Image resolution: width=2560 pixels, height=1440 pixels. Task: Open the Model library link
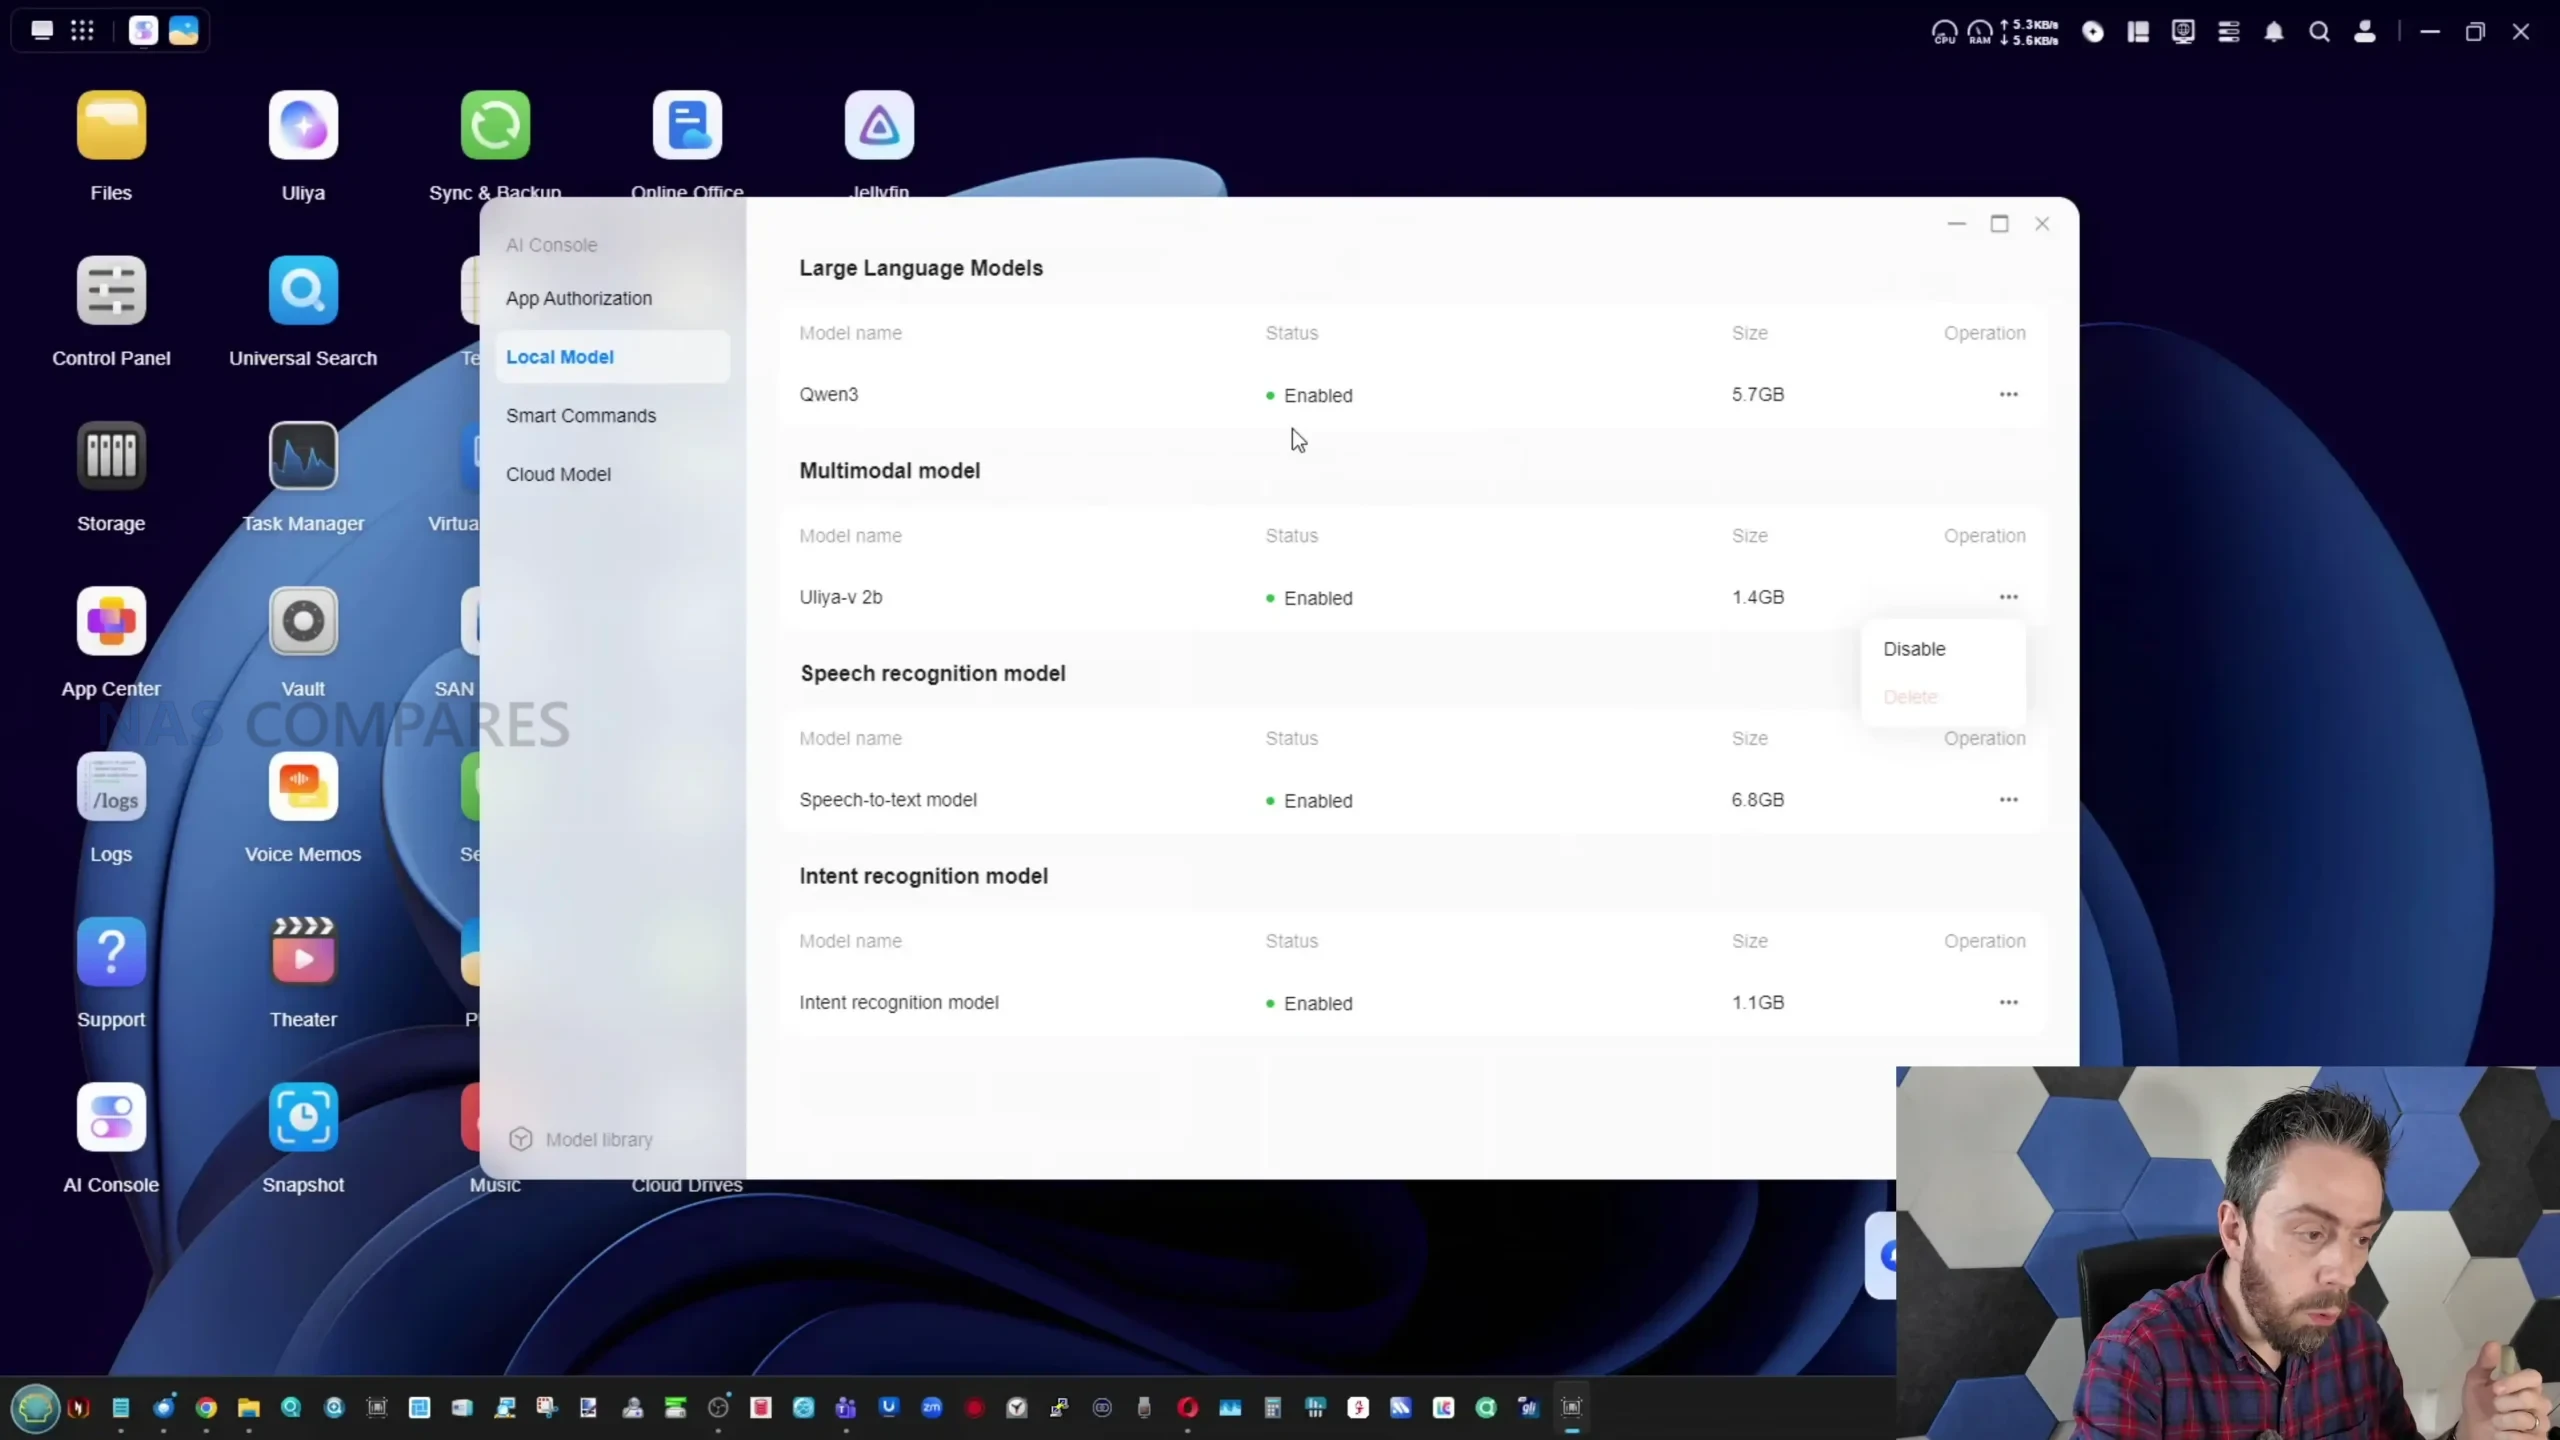598,1139
